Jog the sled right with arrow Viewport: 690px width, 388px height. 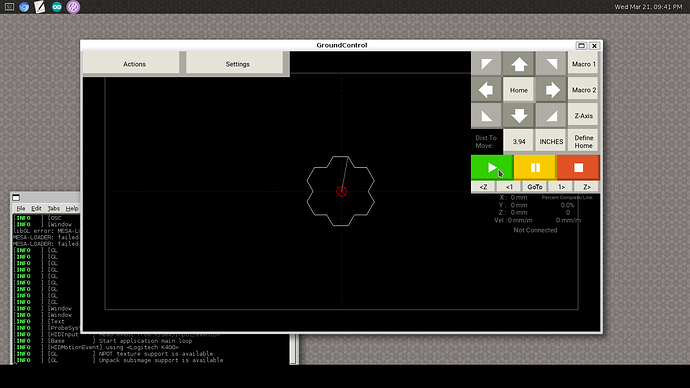(551, 90)
